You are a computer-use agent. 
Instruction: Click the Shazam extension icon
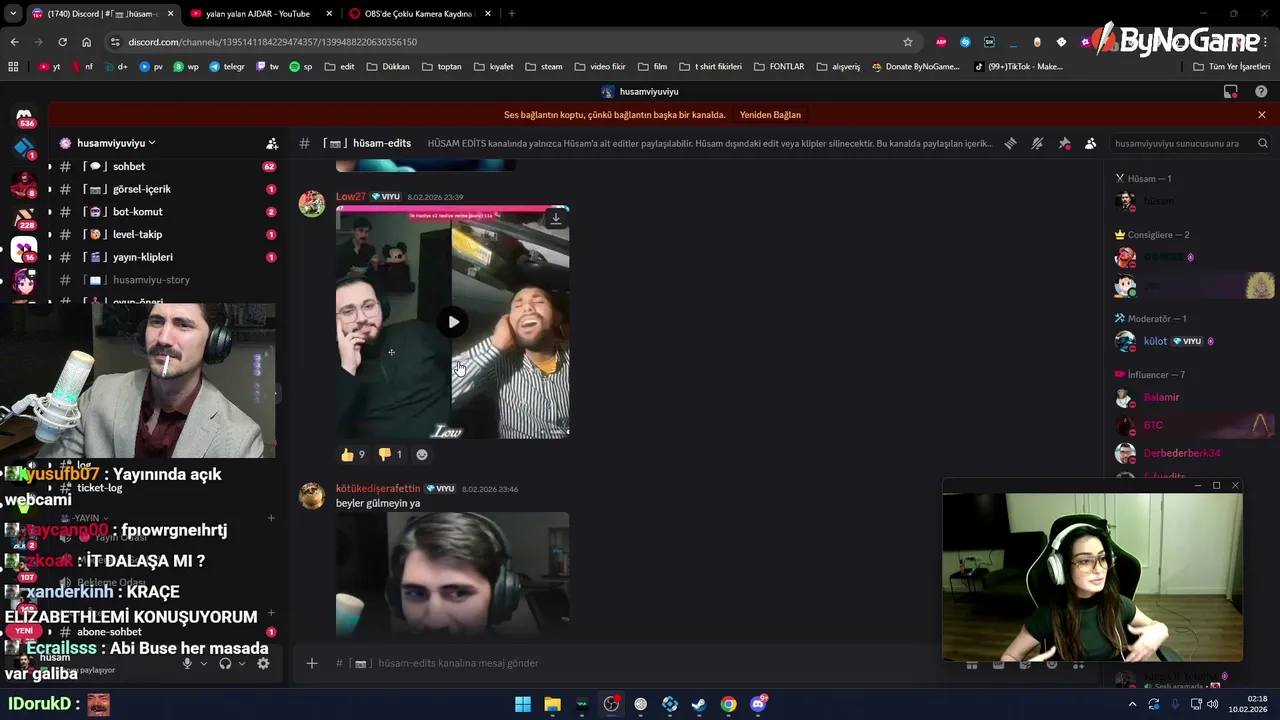[x=965, y=42]
